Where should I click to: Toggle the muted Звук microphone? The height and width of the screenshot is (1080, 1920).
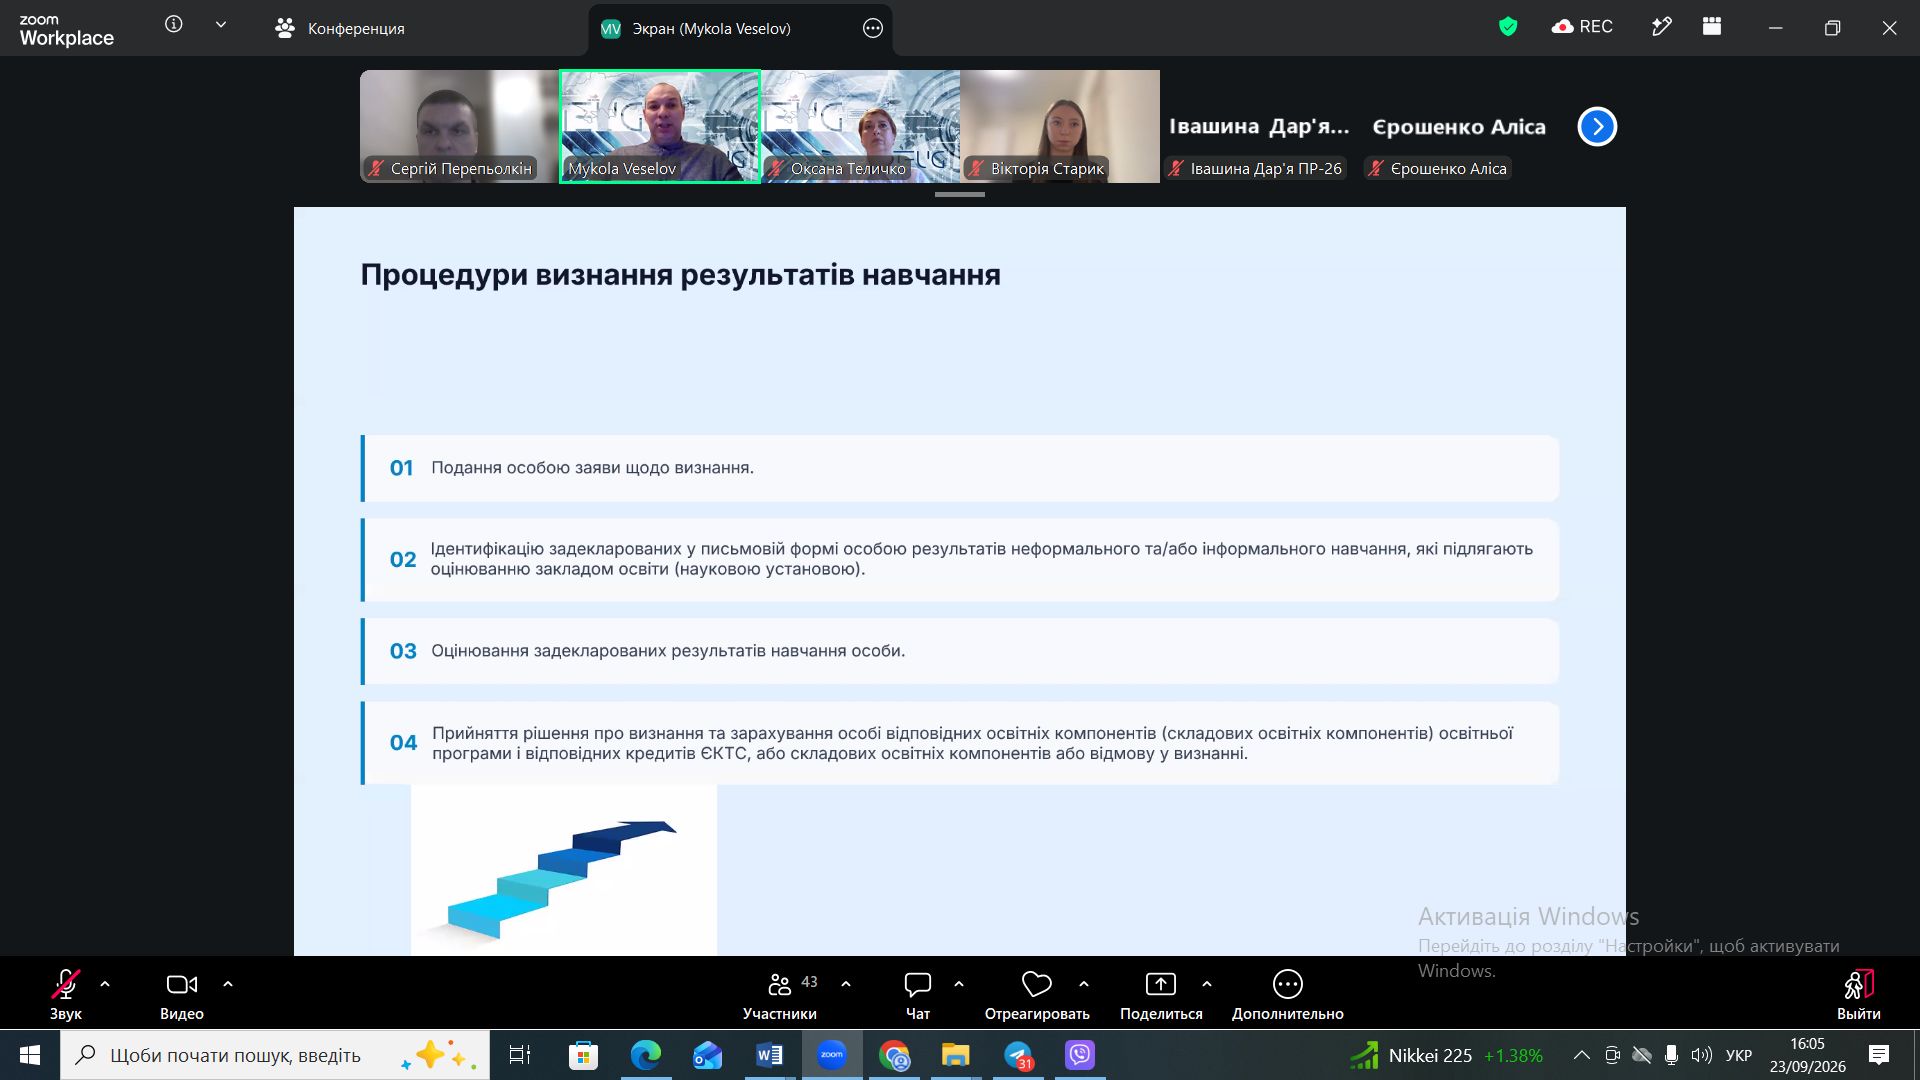[x=66, y=985]
